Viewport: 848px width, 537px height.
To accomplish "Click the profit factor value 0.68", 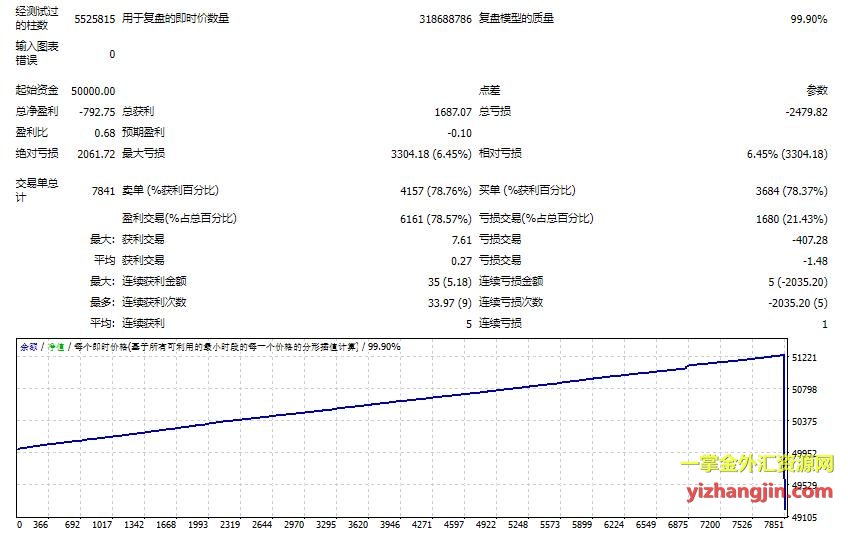I will pos(104,133).
